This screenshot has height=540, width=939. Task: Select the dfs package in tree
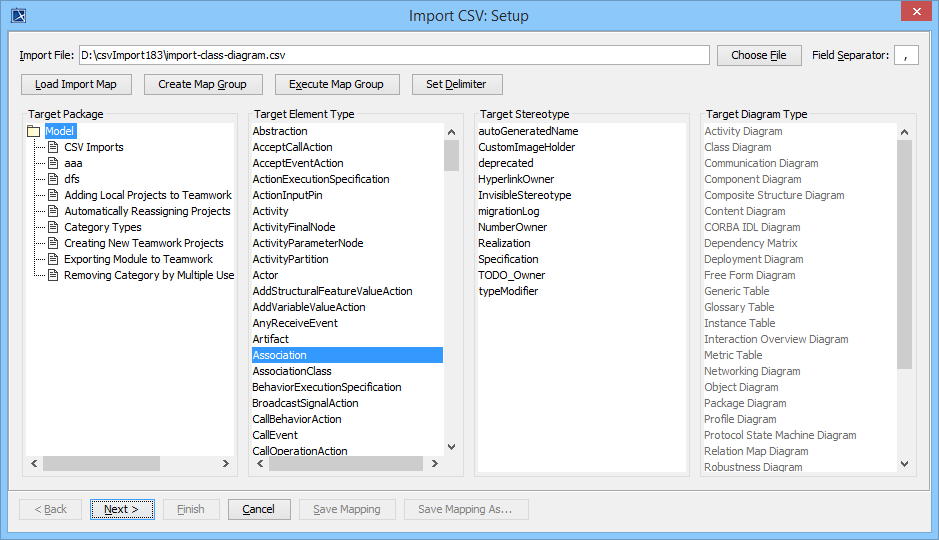(x=72, y=179)
